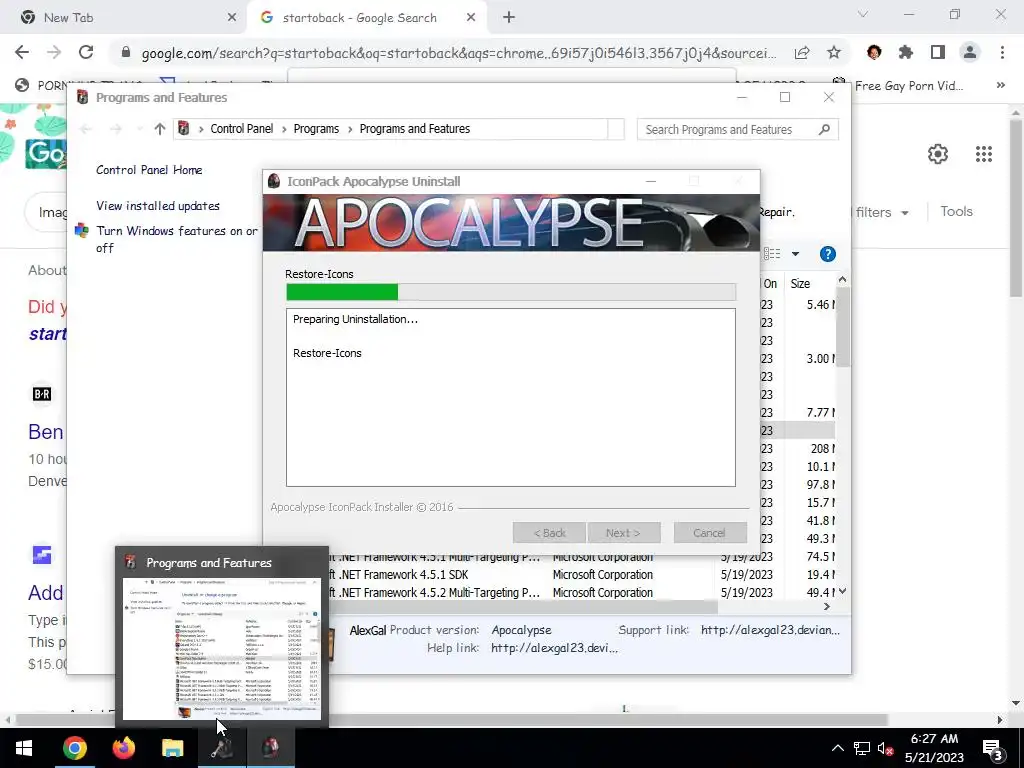
Task: Switch to the New Tab tab
Action: pos(123,18)
